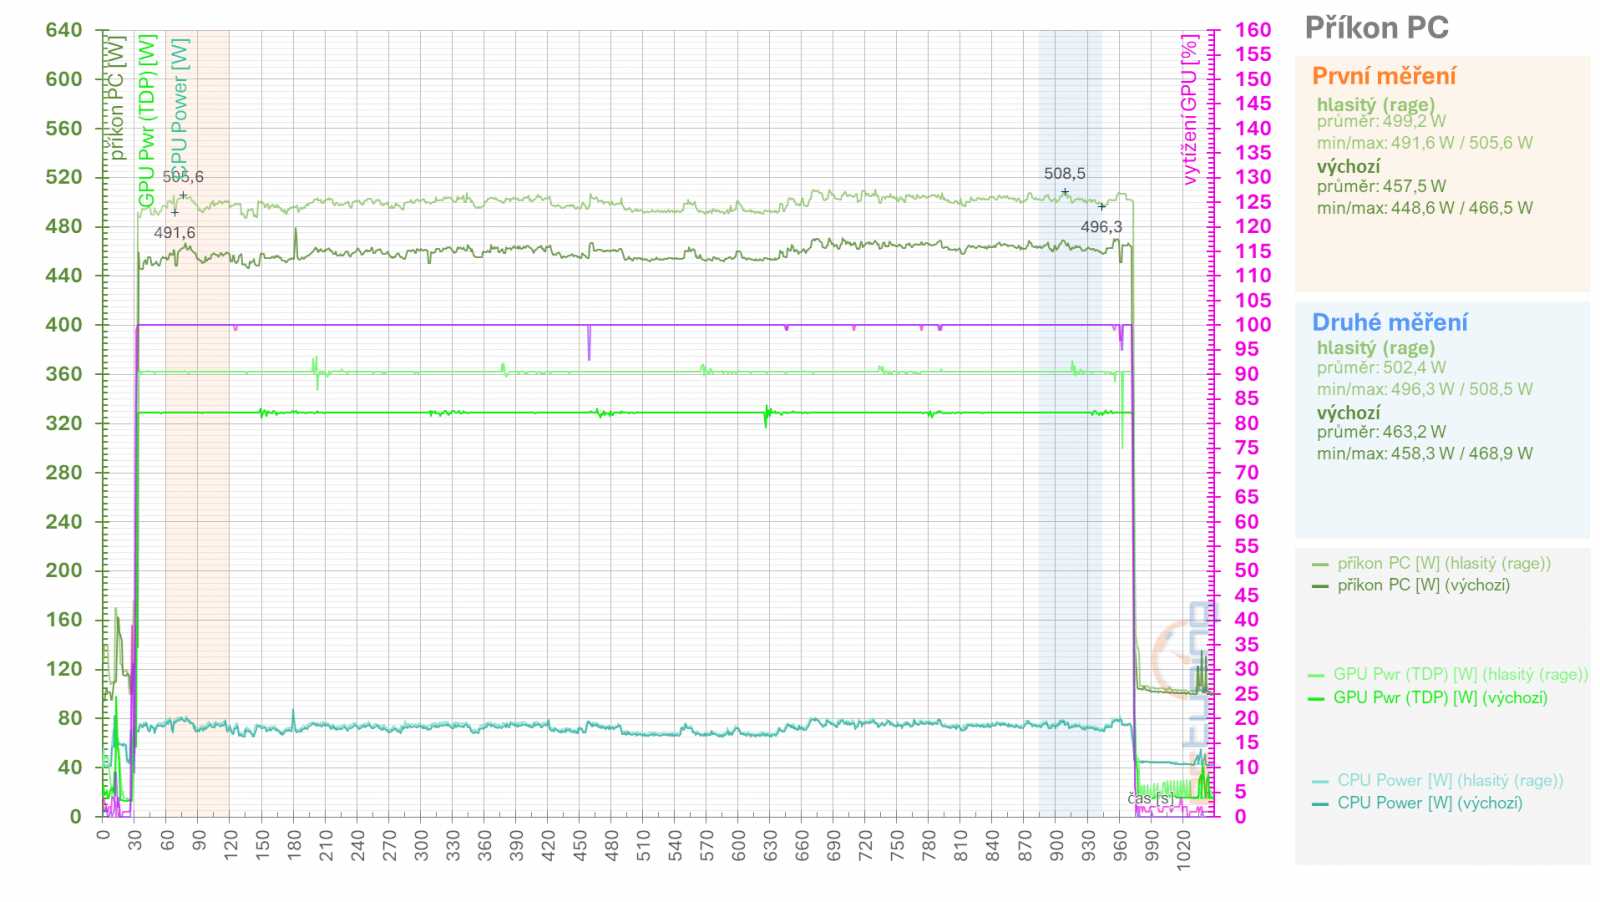Click legend entry 'CPU Power [W] (hlasitý (rage))'

tap(1450, 780)
